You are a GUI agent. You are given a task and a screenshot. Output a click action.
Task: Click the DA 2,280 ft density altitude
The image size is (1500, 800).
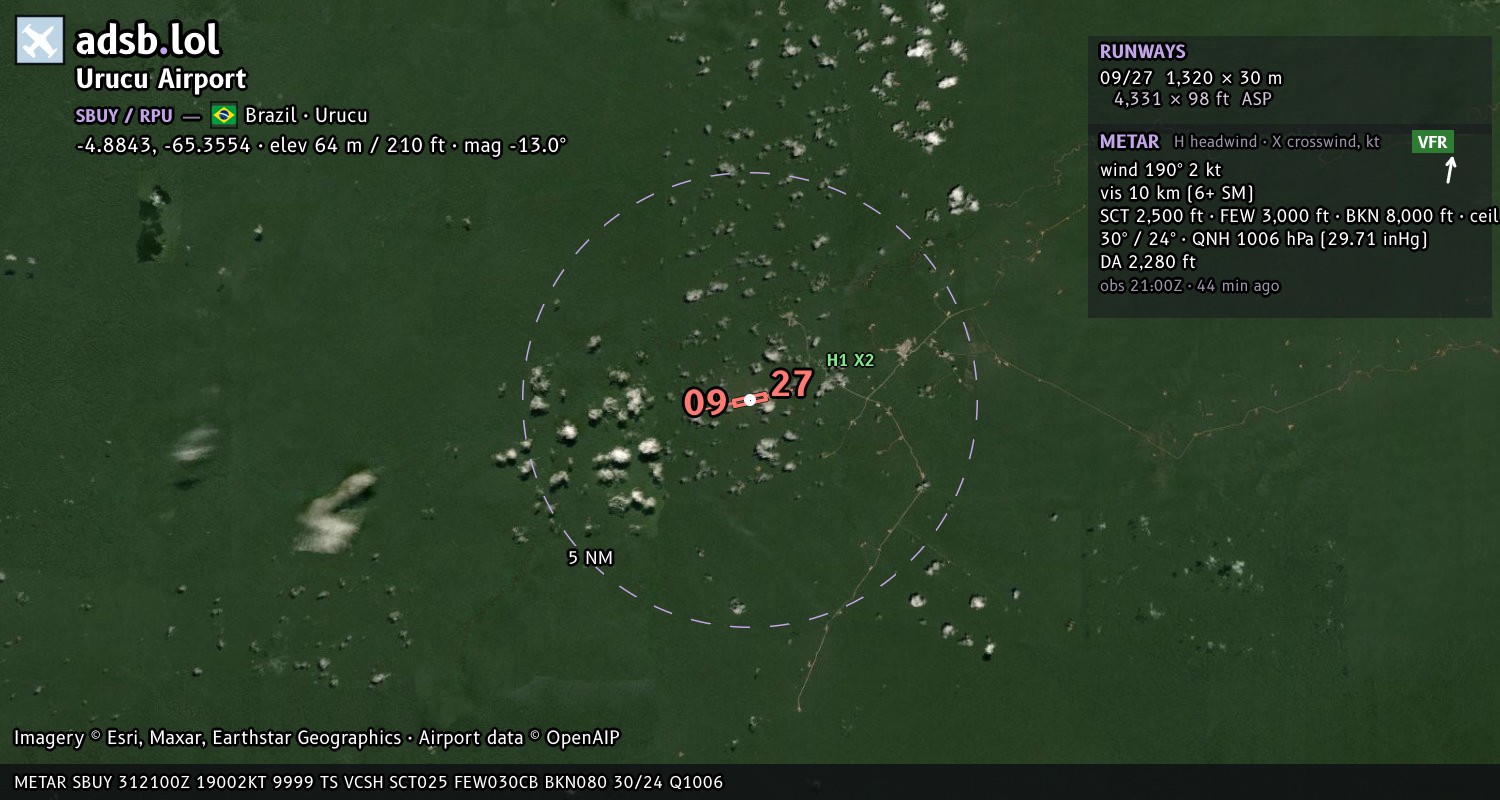[x=1147, y=262]
